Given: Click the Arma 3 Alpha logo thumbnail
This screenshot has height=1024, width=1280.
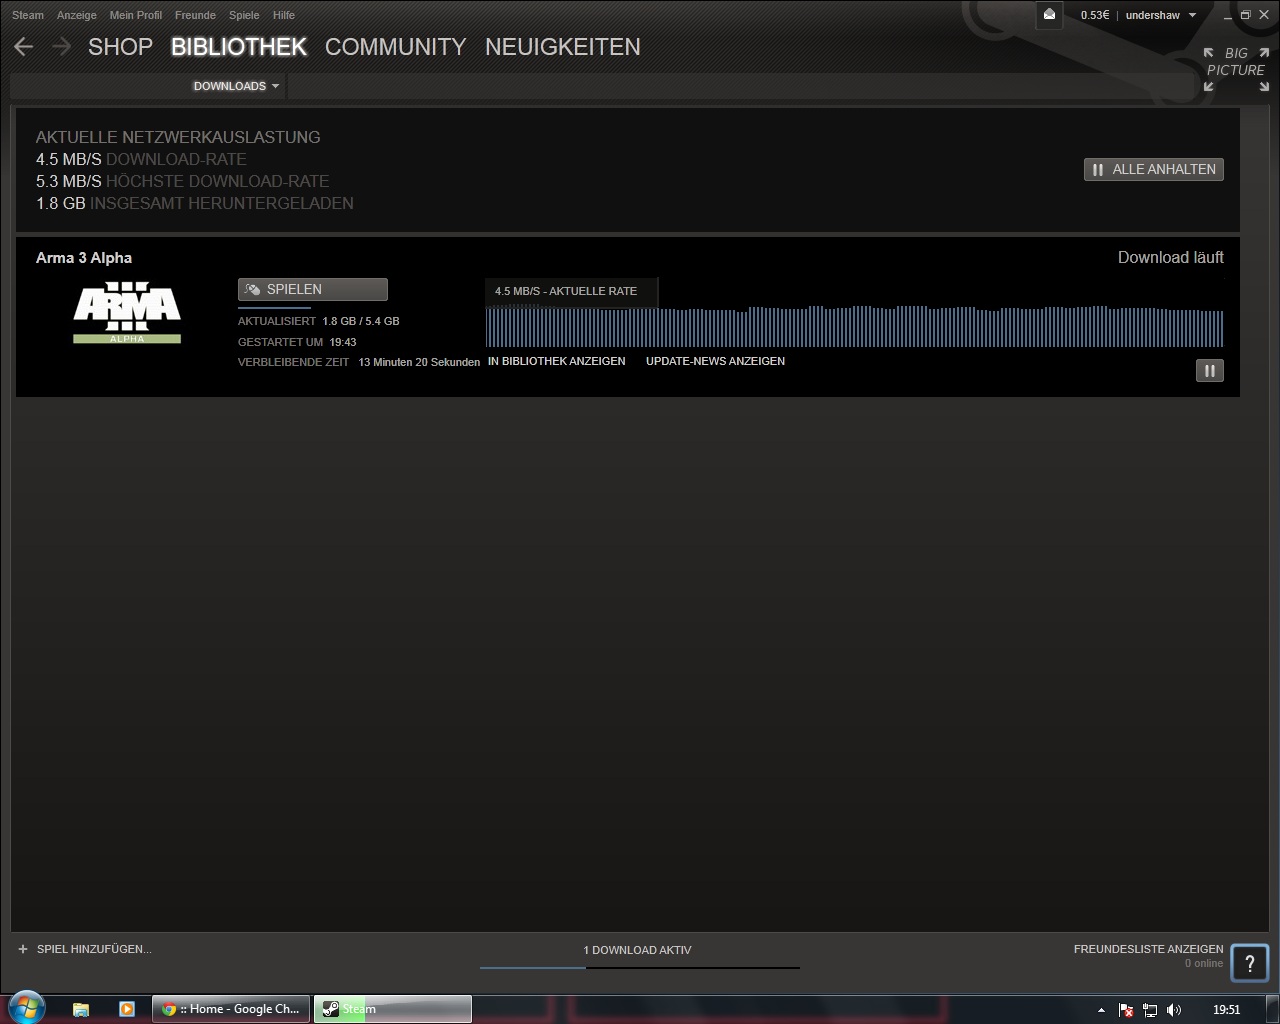Looking at the screenshot, I should [127, 314].
